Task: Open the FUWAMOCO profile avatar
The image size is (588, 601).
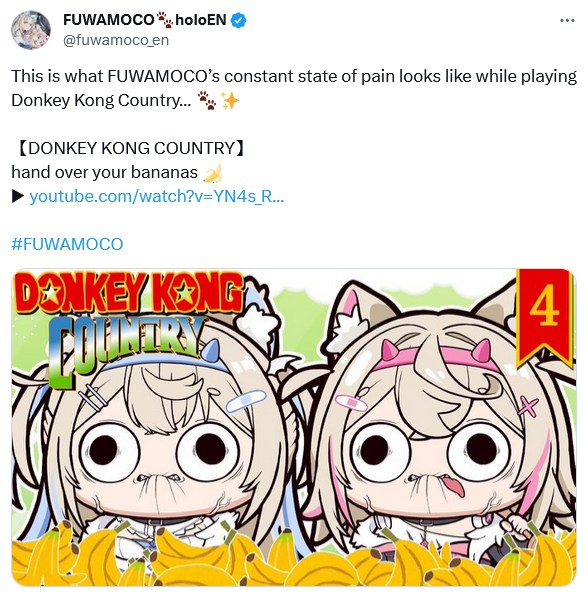Action: tap(31, 30)
